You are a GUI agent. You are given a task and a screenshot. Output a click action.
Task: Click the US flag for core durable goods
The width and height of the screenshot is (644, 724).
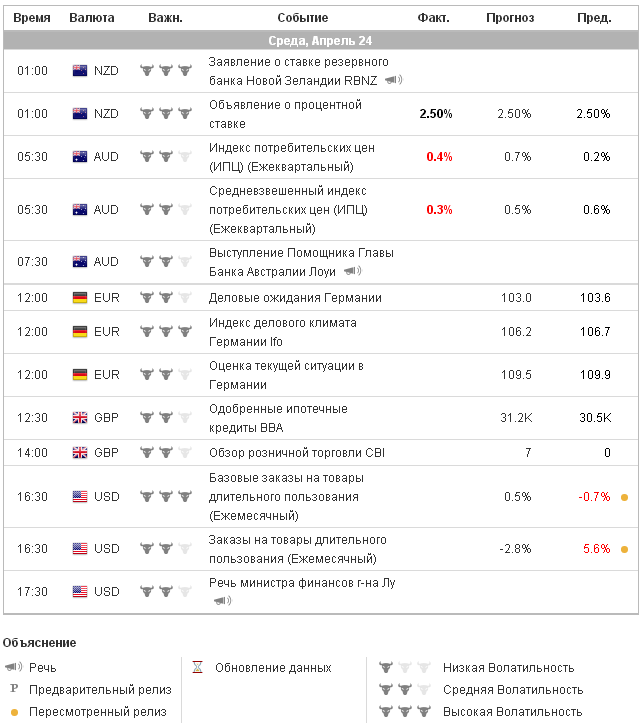(x=81, y=496)
